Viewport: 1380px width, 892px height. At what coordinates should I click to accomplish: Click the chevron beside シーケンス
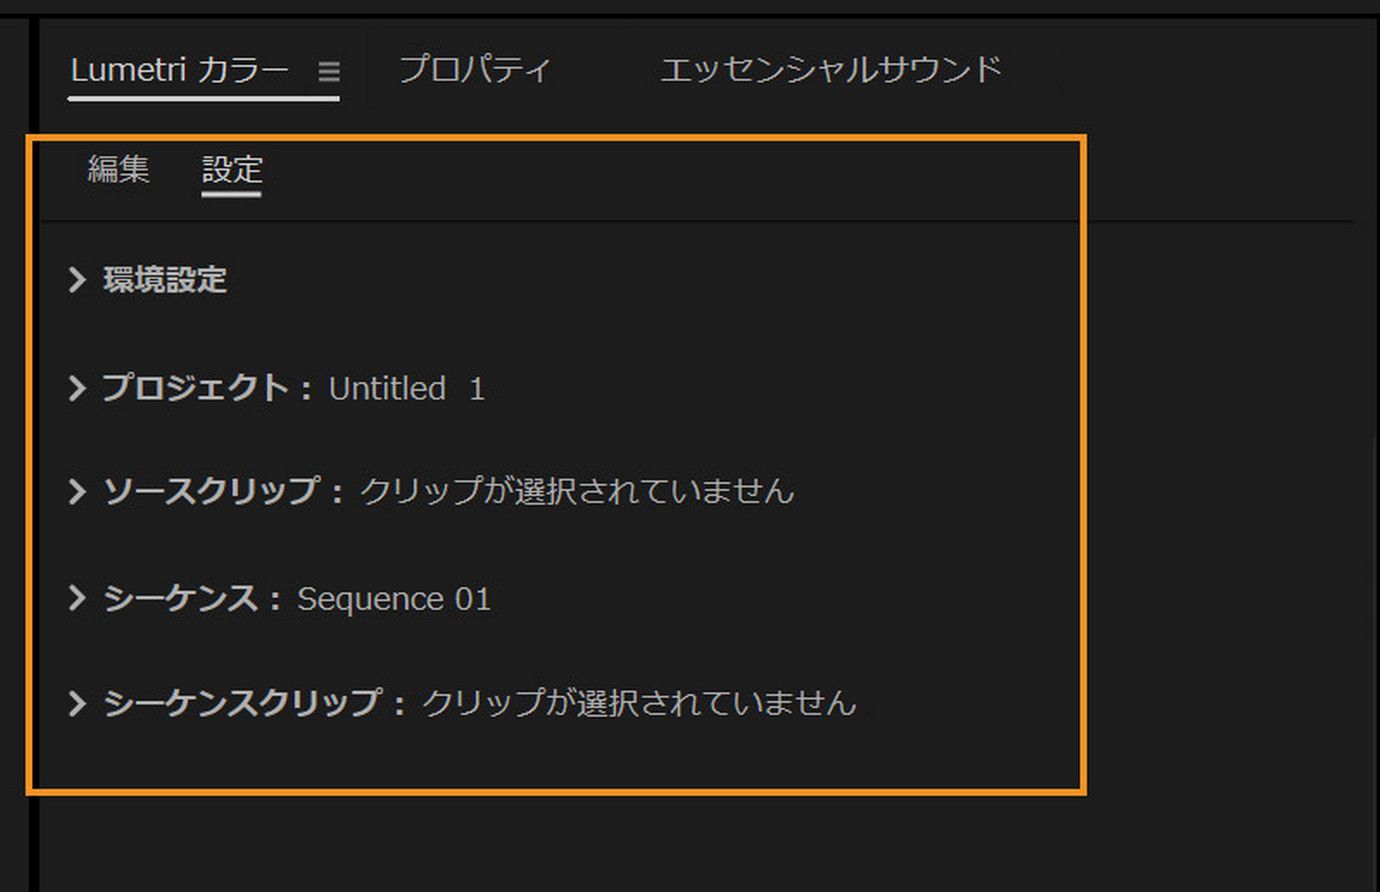click(78, 598)
